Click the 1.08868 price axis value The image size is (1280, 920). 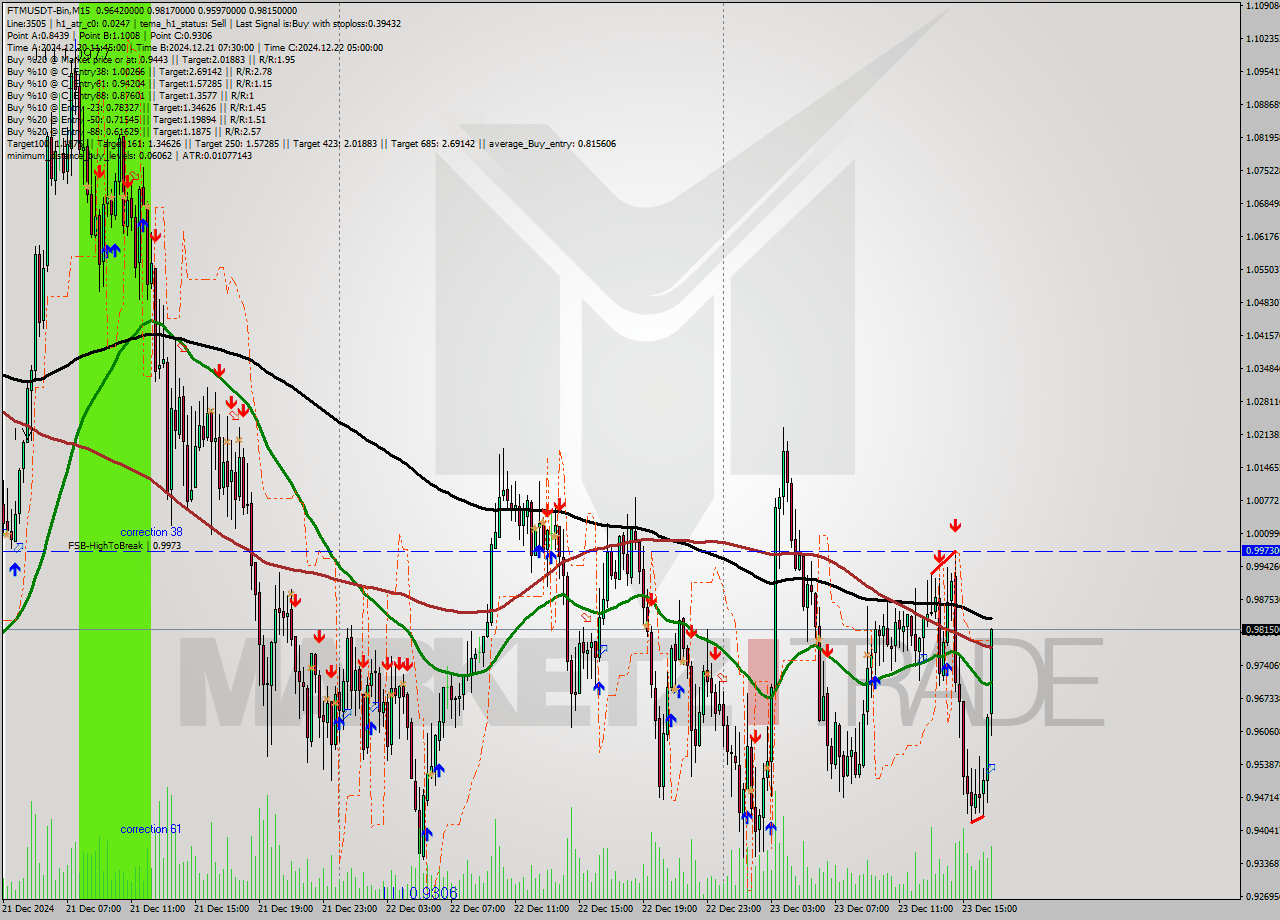tap(1263, 105)
